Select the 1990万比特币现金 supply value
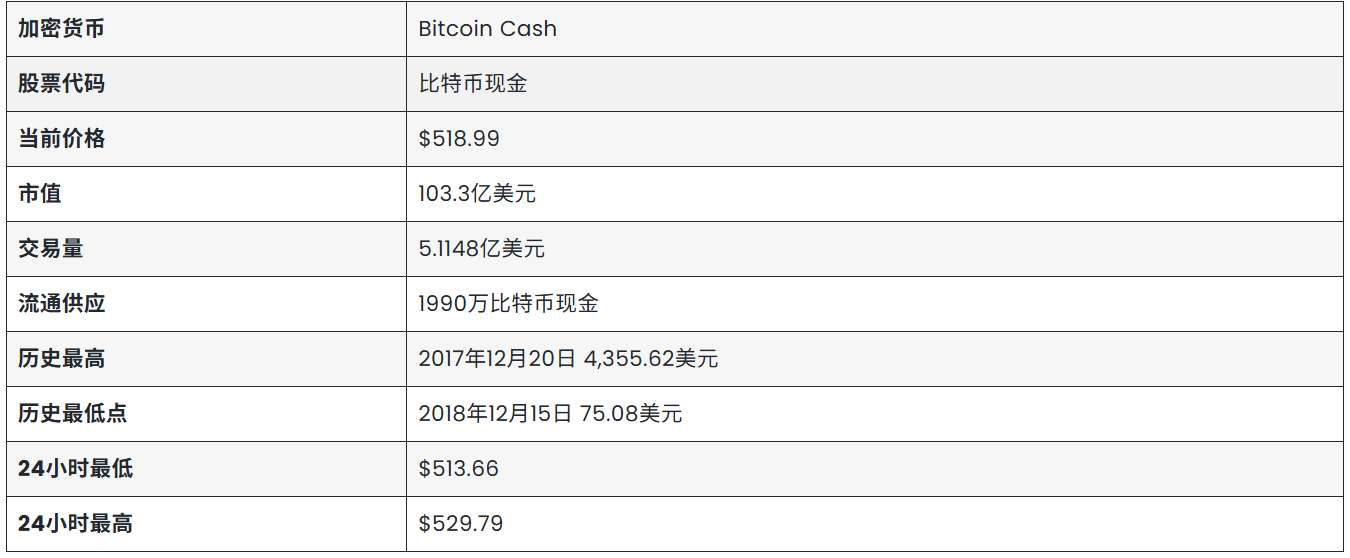 tap(508, 304)
